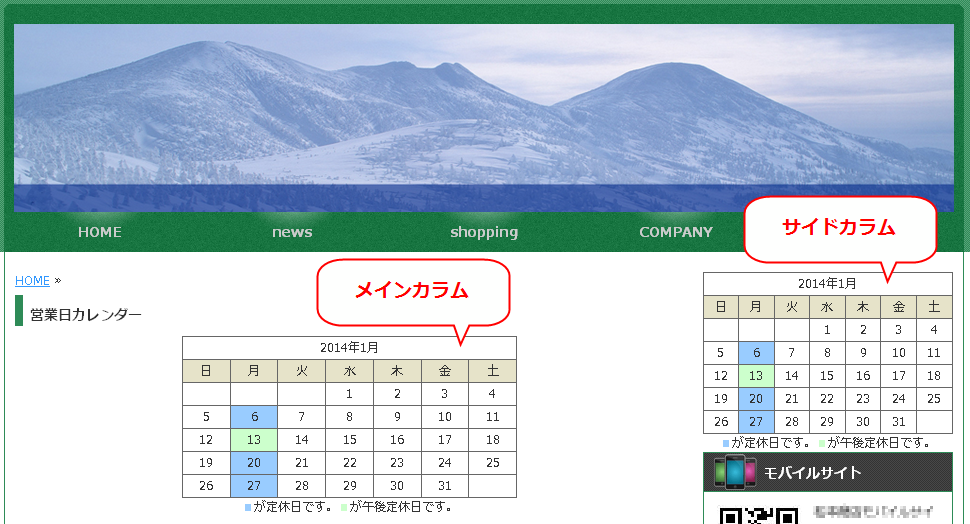Click day 13 in the main calendar
The width and height of the screenshot is (970, 524).
click(x=254, y=440)
